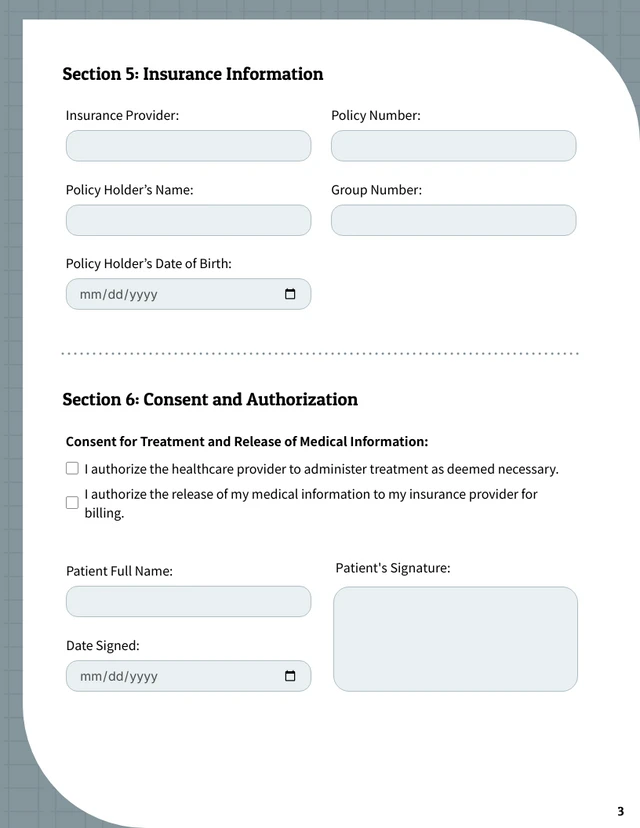Click the Insurance Provider input field
The width and height of the screenshot is (640, 828).
click(x=188, y=146)
